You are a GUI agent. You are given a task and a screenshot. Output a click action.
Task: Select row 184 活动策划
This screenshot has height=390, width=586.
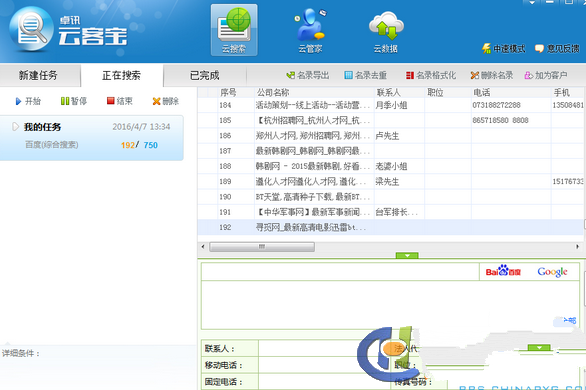pos(391,105)
